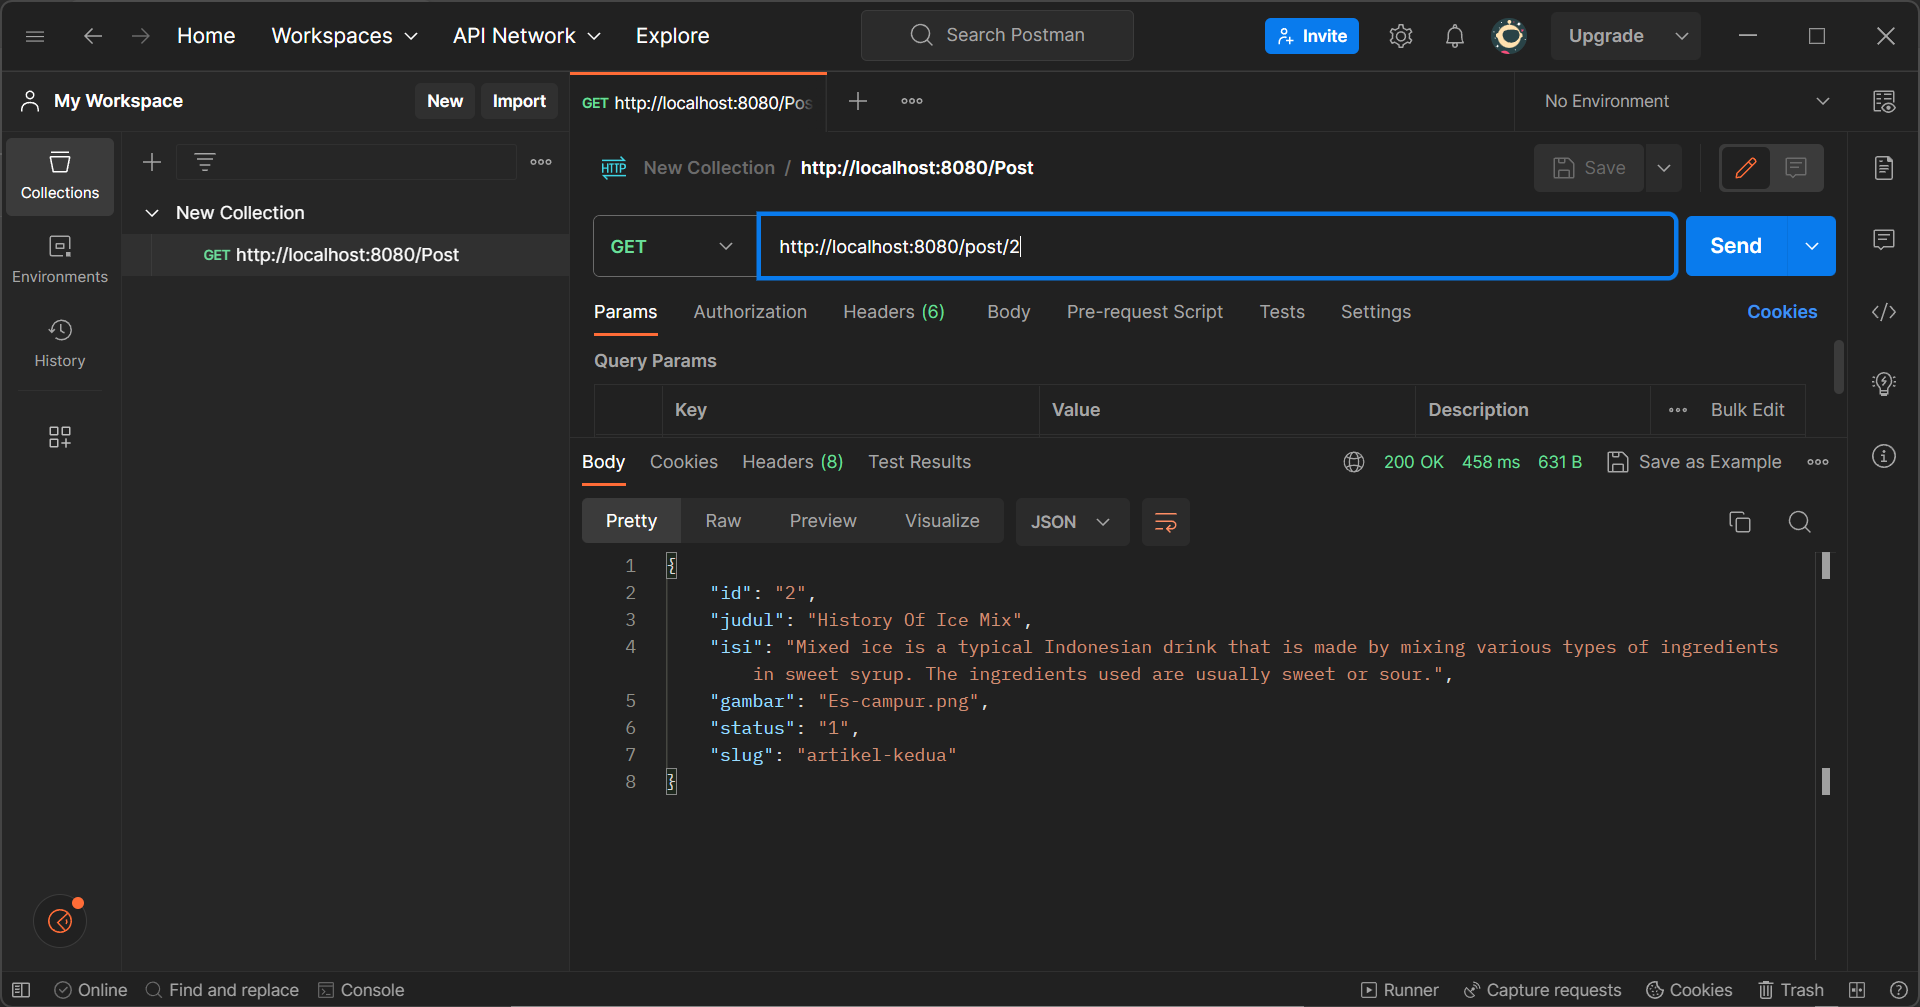Image resolution: width=1920 pixels, height=1007 pixels.
Task: Open the request documentation panel
Action: tap(1884, 167)
